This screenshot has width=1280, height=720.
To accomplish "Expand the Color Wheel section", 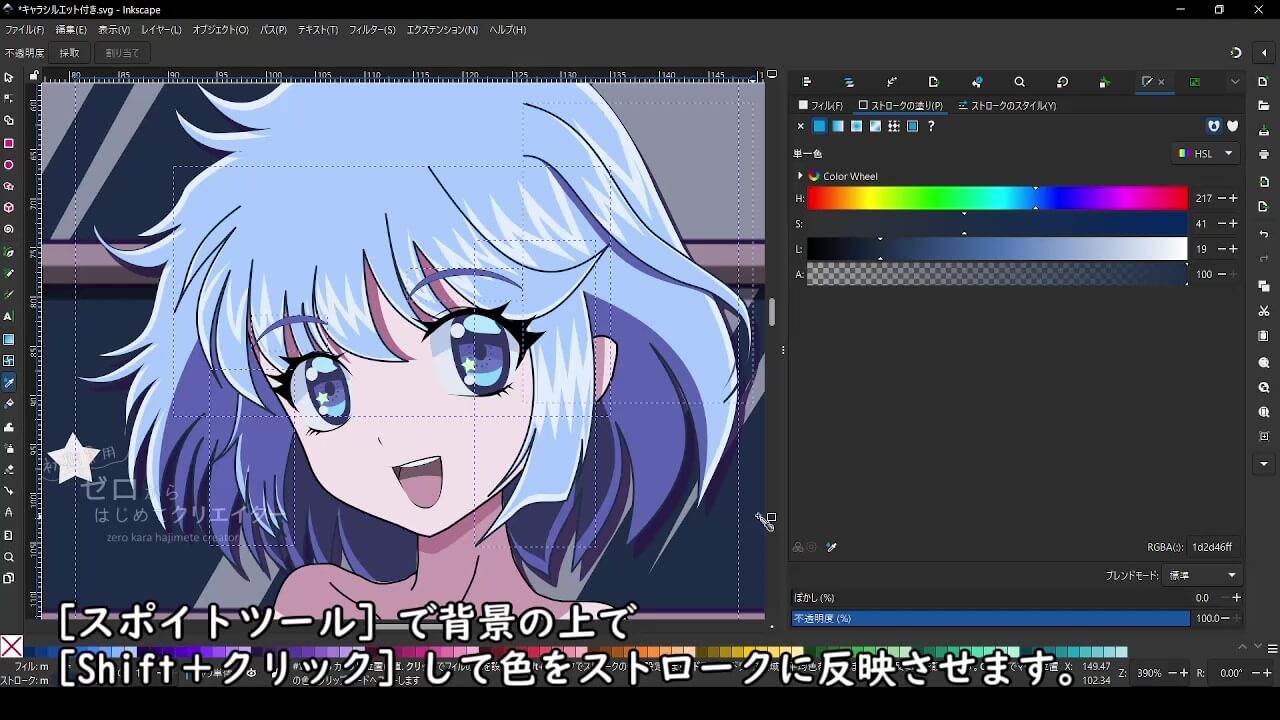I will 800,176.
